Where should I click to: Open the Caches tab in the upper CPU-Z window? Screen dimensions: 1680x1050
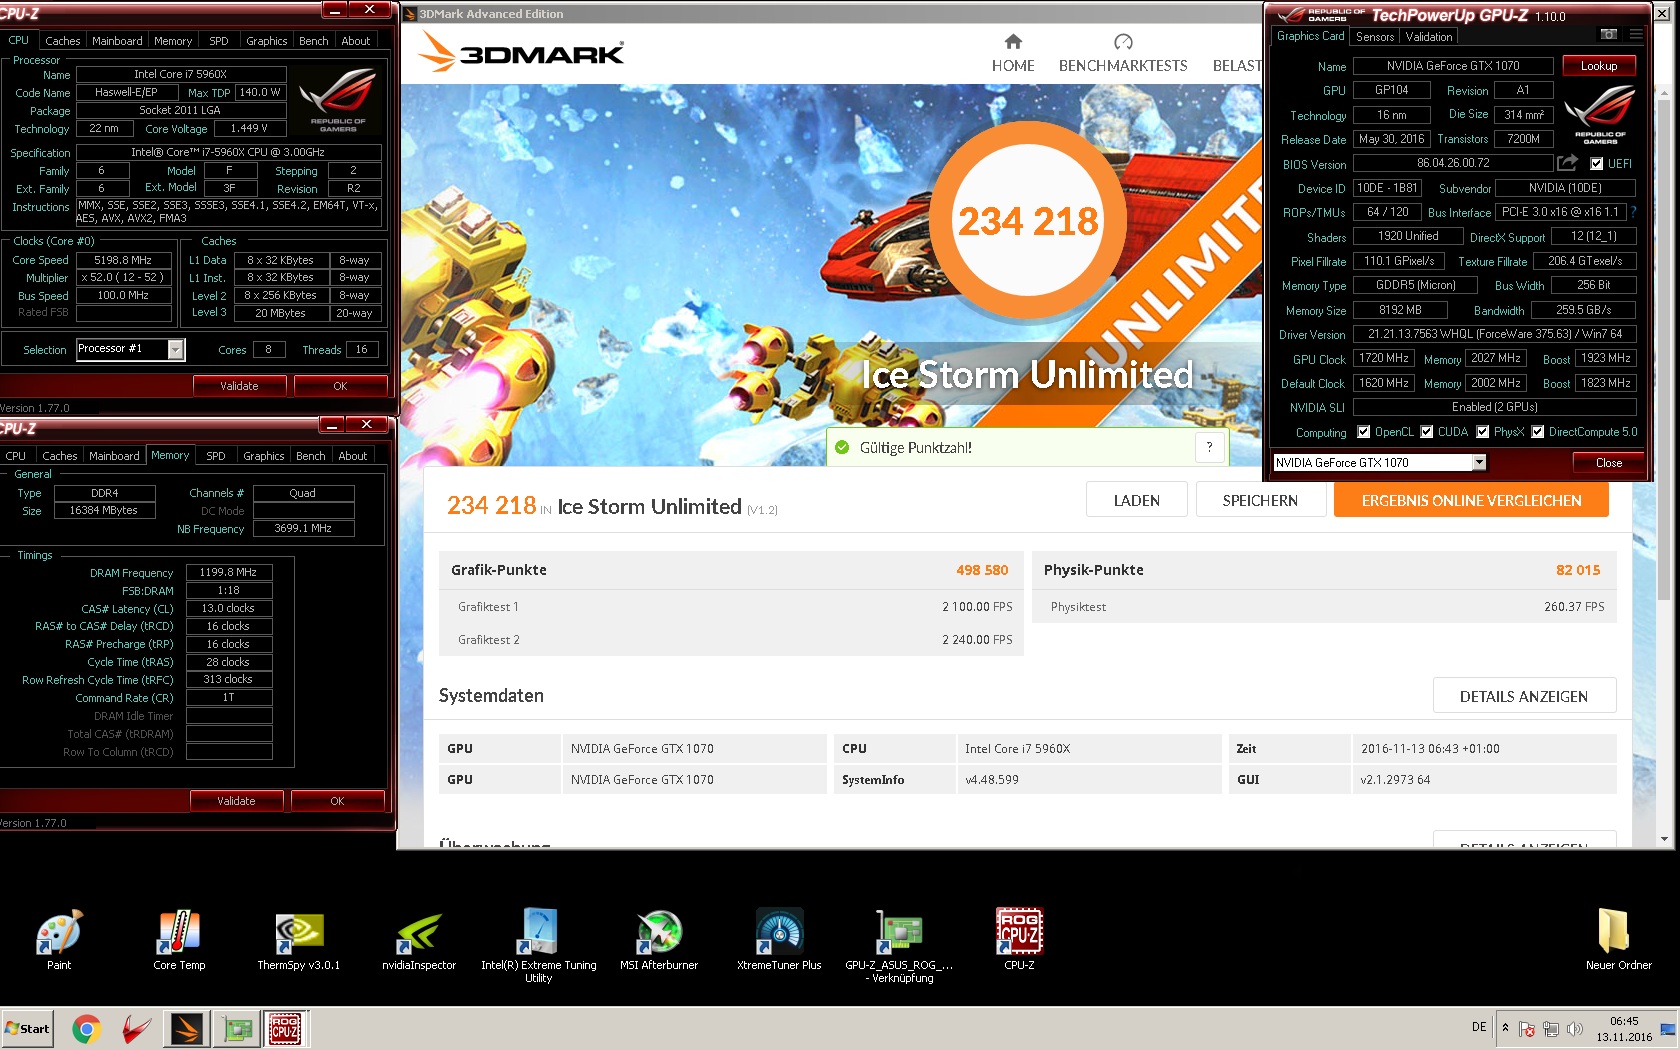(63, 41)
